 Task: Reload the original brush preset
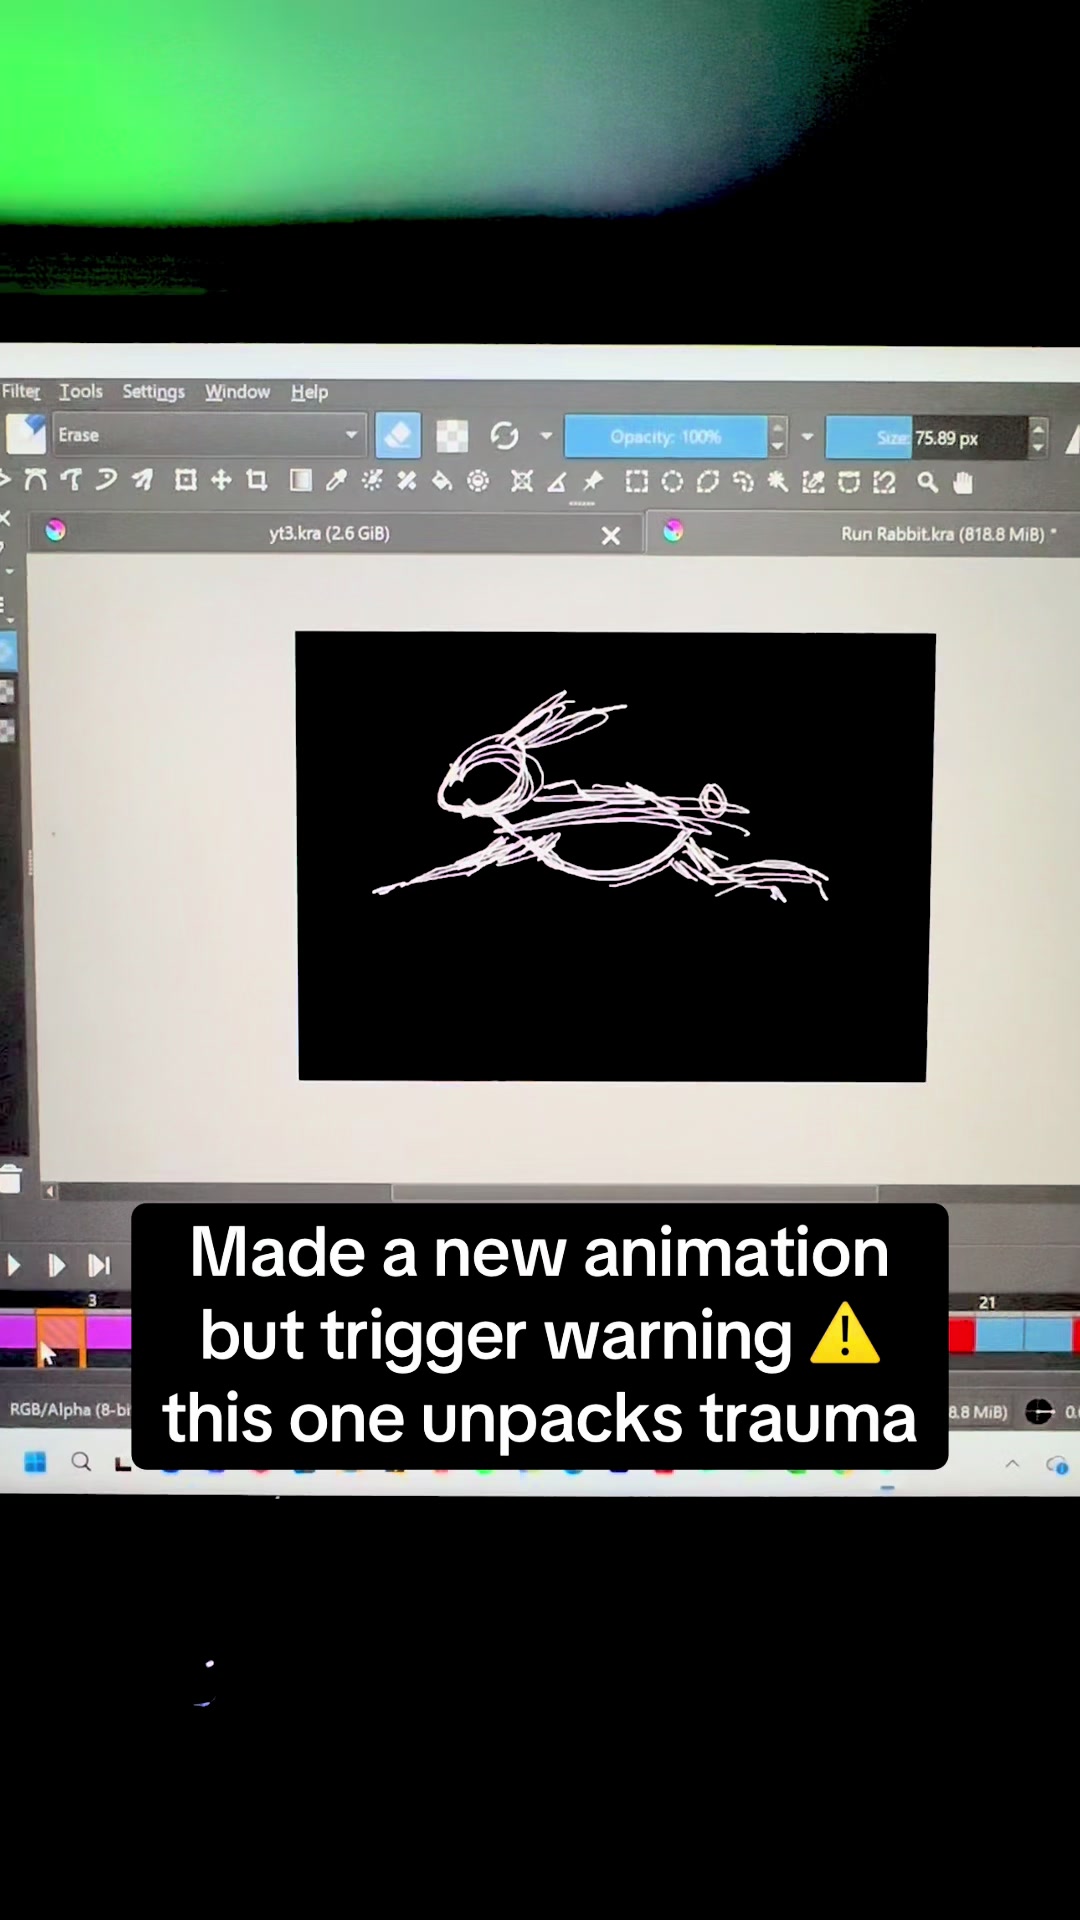[505, 436]
